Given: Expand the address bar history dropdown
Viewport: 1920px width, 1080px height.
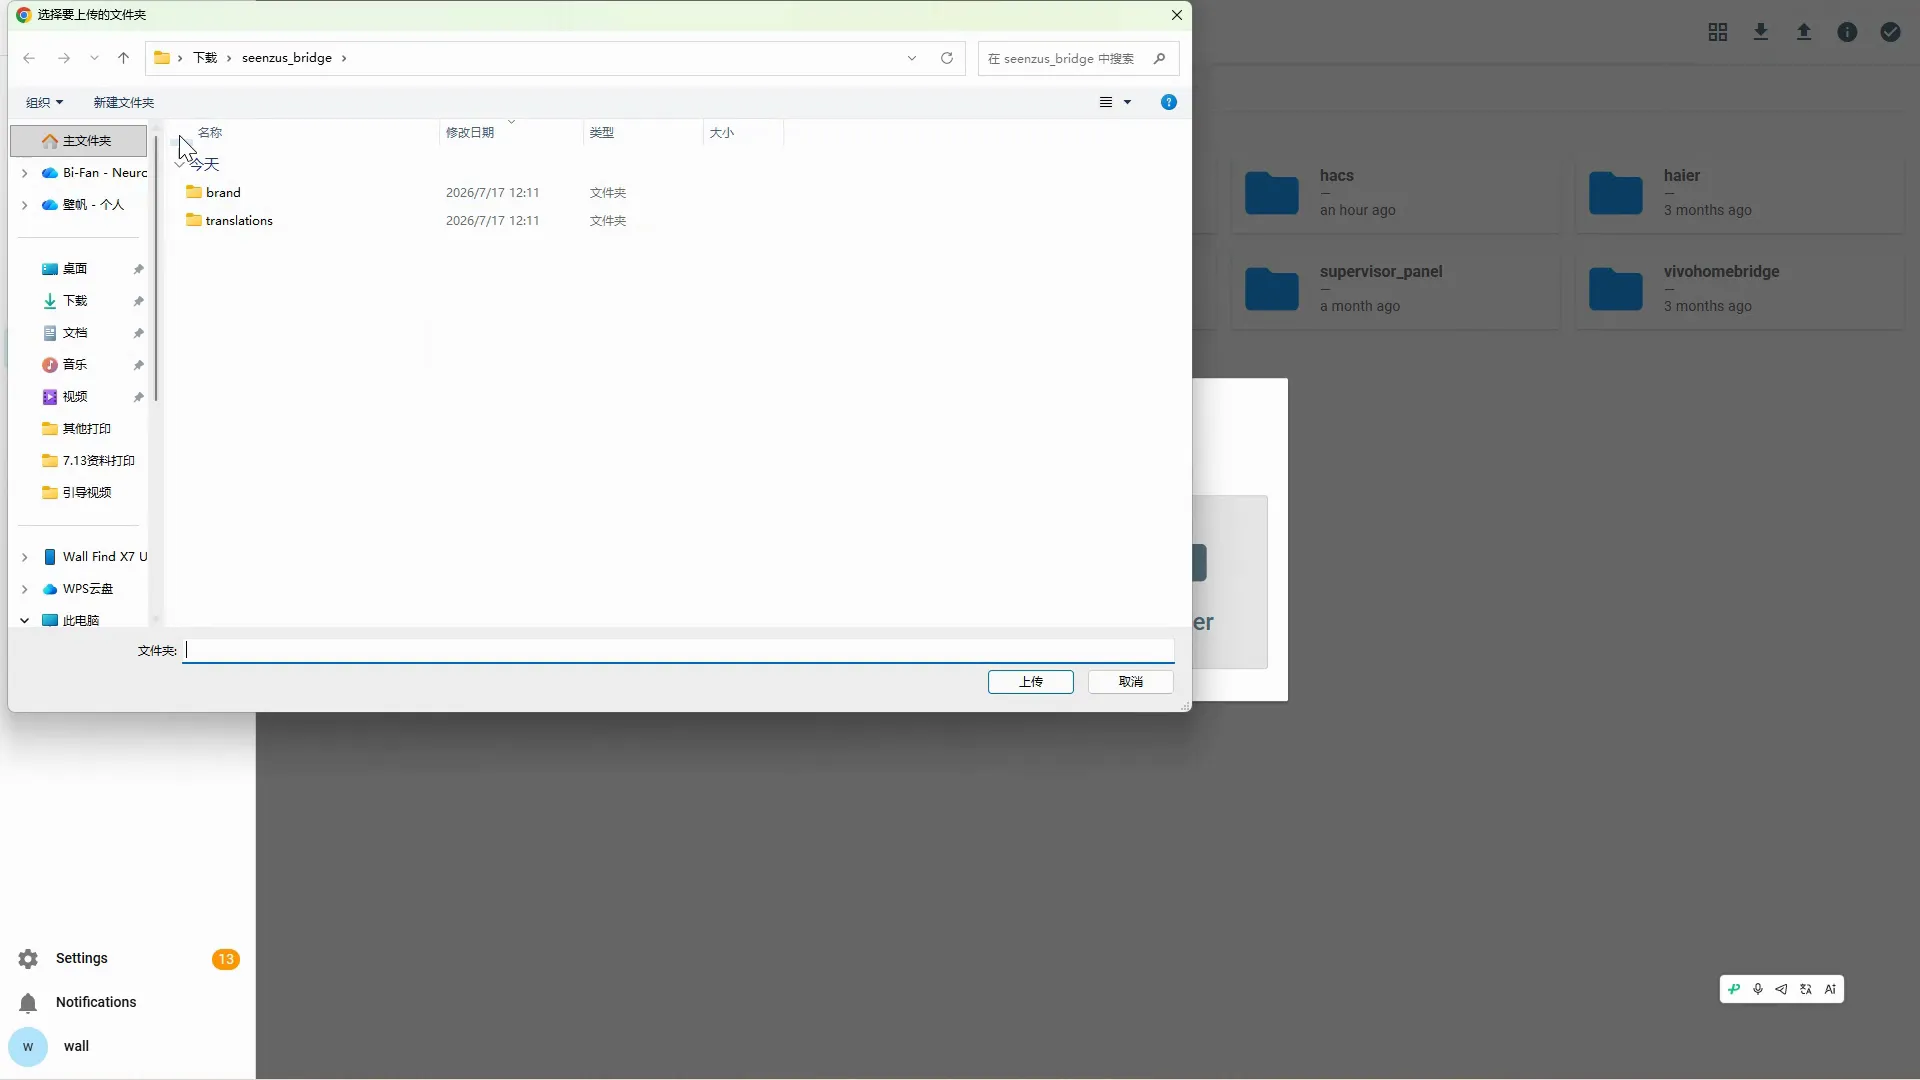Looking at the screenshot, I should [912, 58].
